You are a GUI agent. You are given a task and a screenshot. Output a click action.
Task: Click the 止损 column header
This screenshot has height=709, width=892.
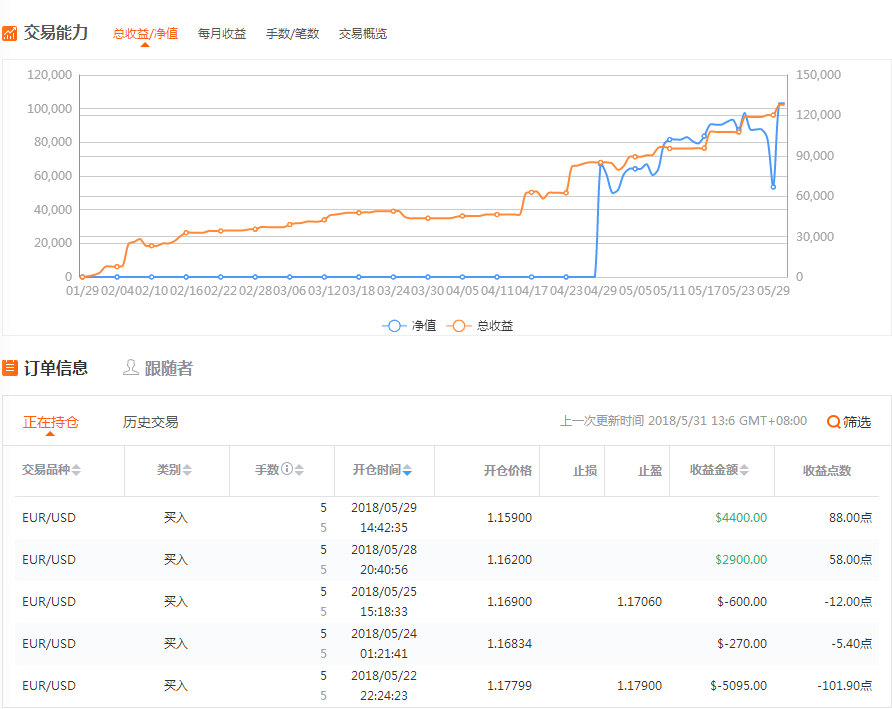click(x=585, y=471)
